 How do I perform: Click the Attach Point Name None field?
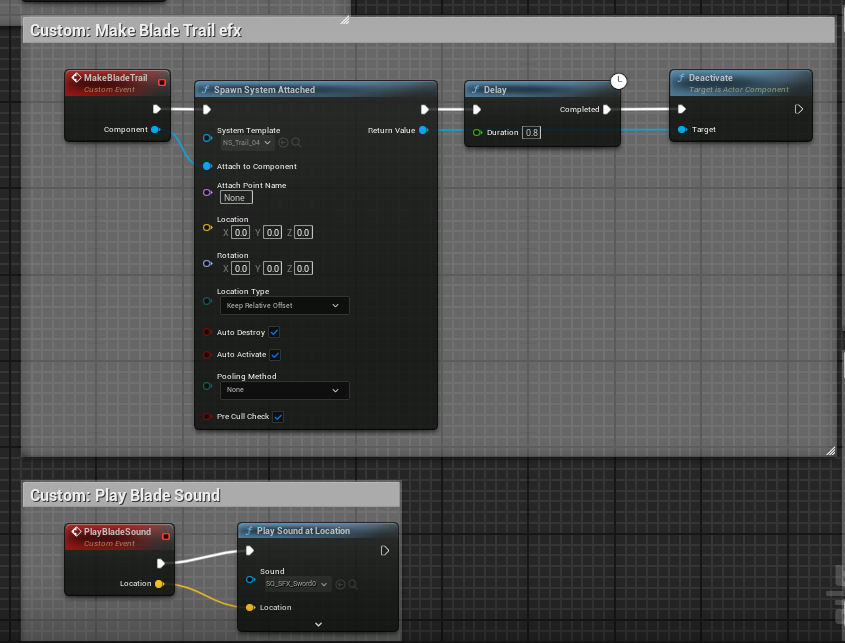[x=236, y=198]
